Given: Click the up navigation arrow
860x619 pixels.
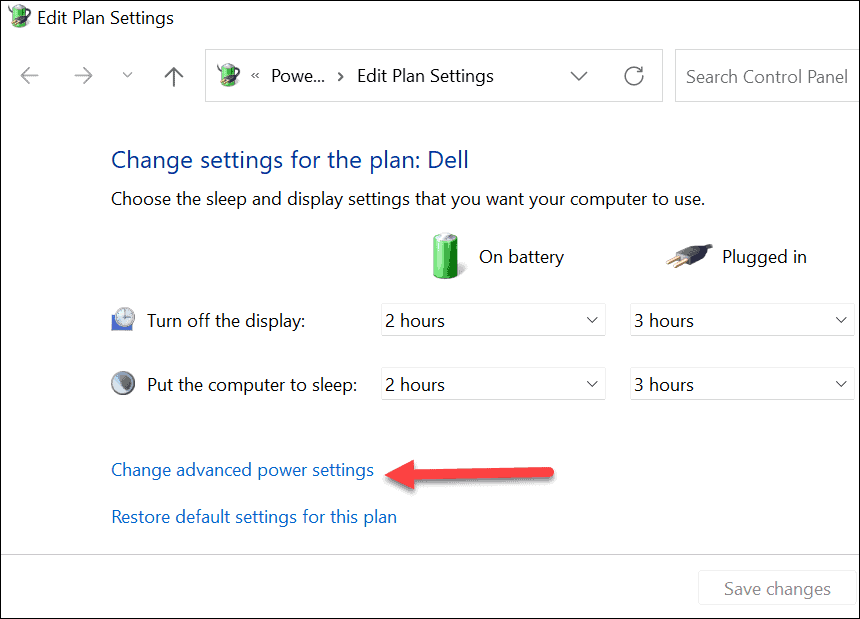Looking at the screenshot, I should pos(173,75).
